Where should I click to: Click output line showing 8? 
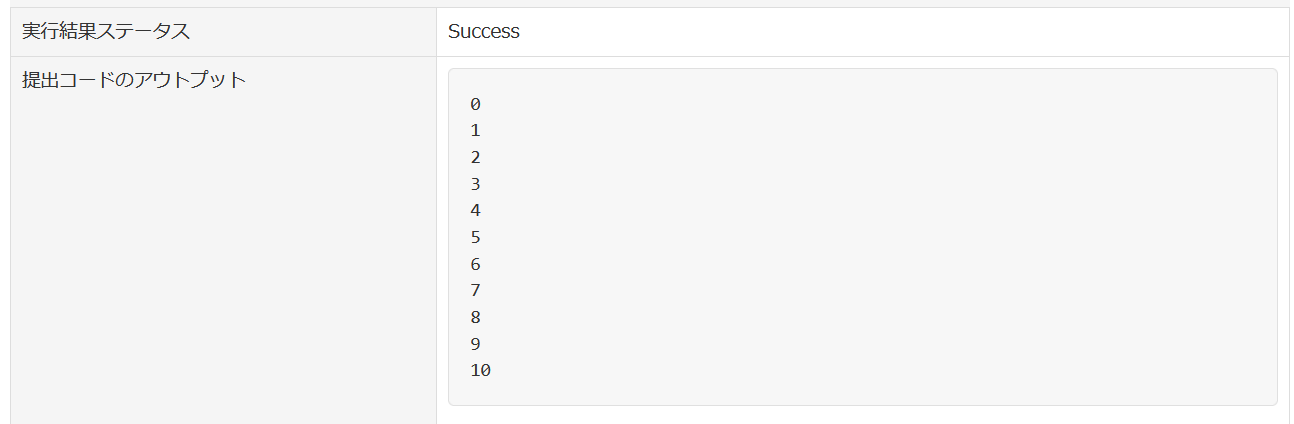475,317
